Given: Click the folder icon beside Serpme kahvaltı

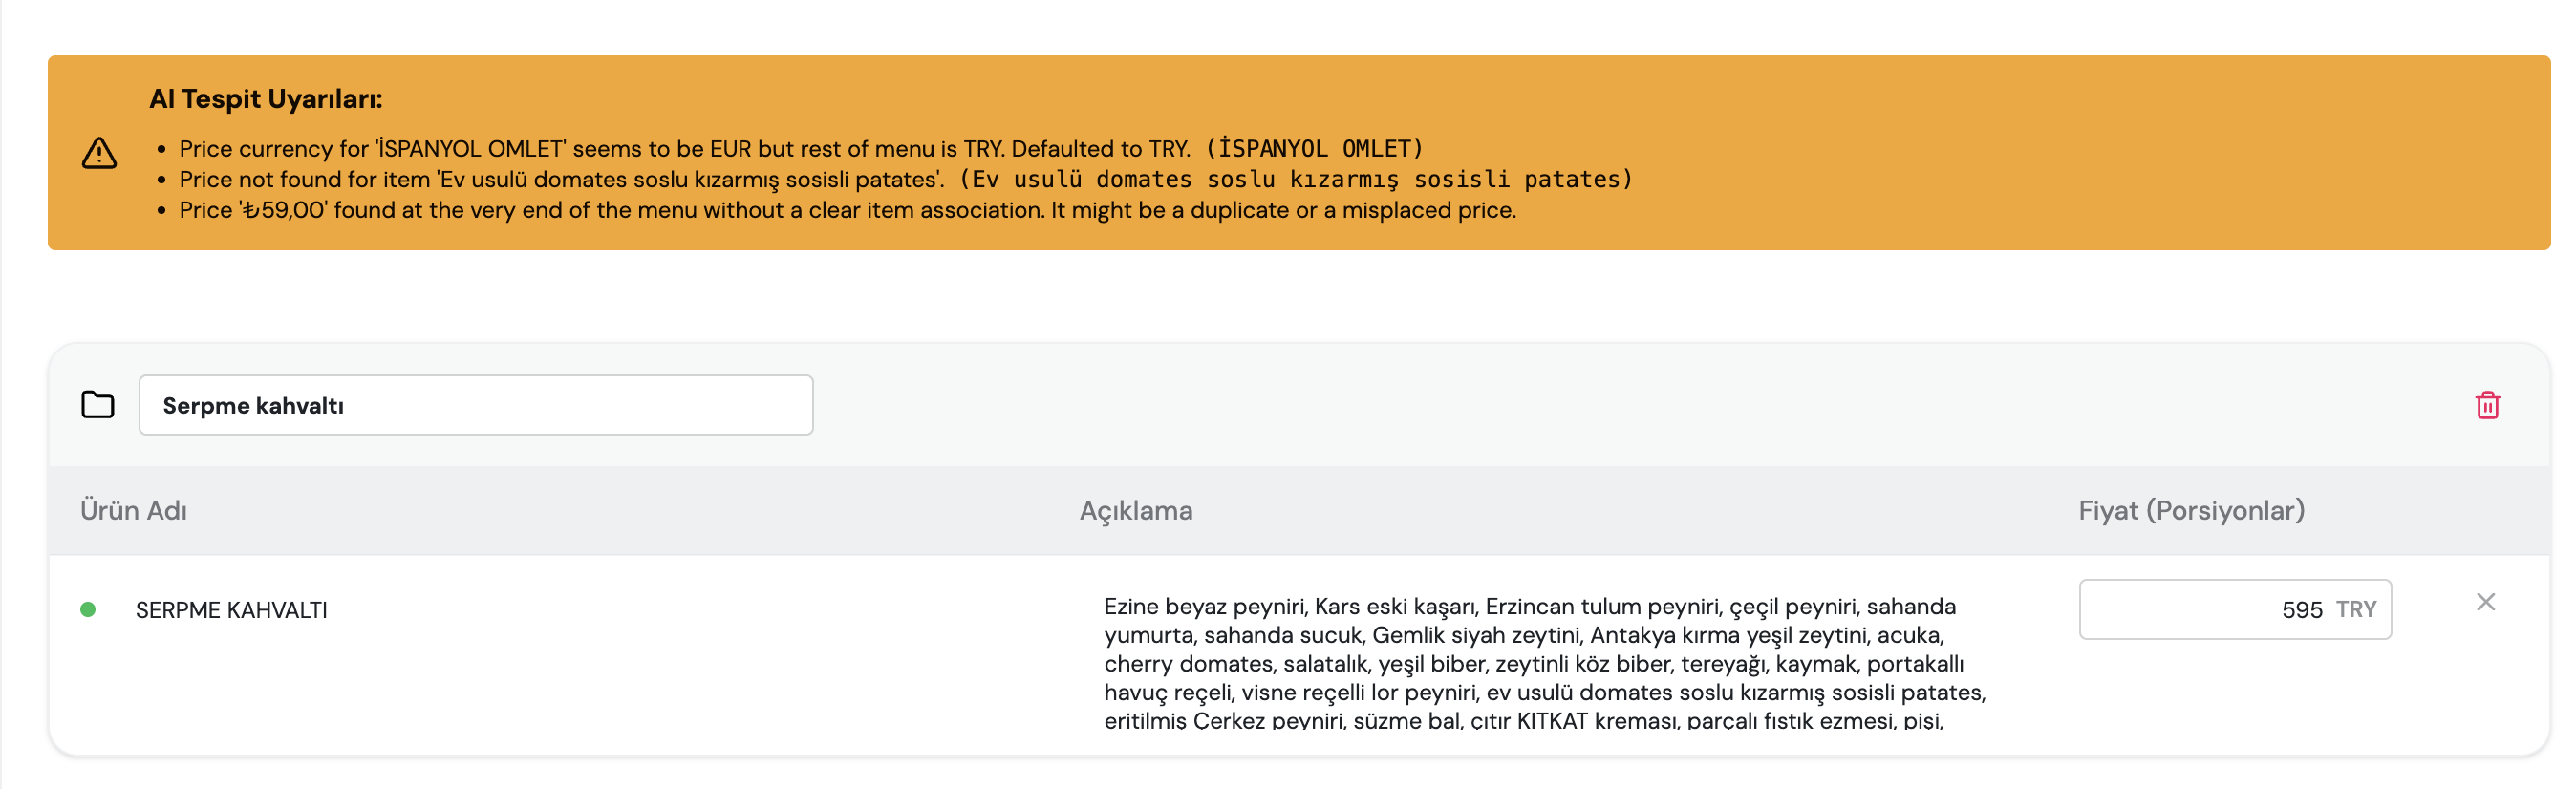Looking at the screenshot, I should tap(97, 404).
